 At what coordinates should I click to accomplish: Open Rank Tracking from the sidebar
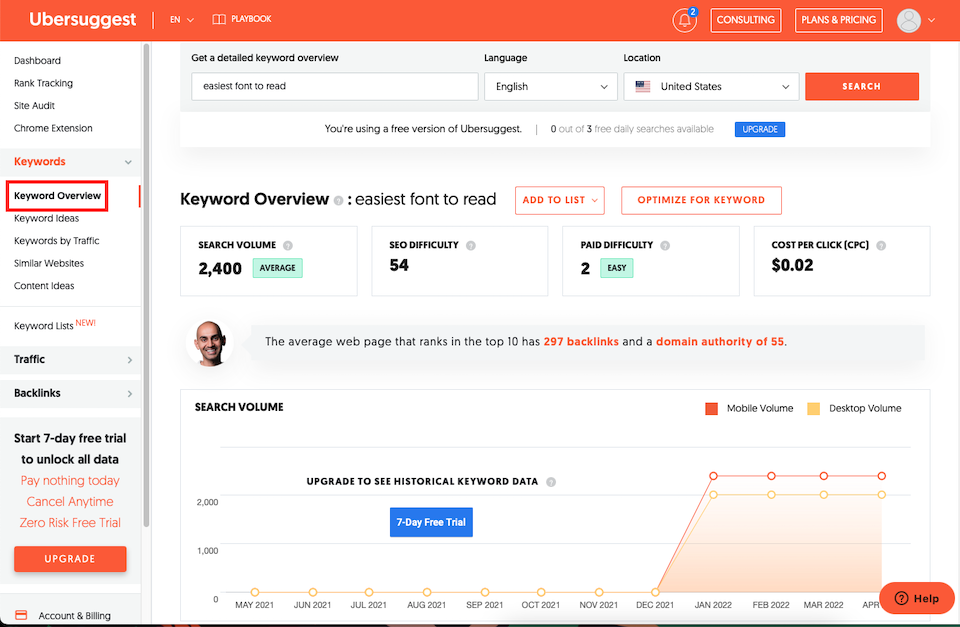43,83
